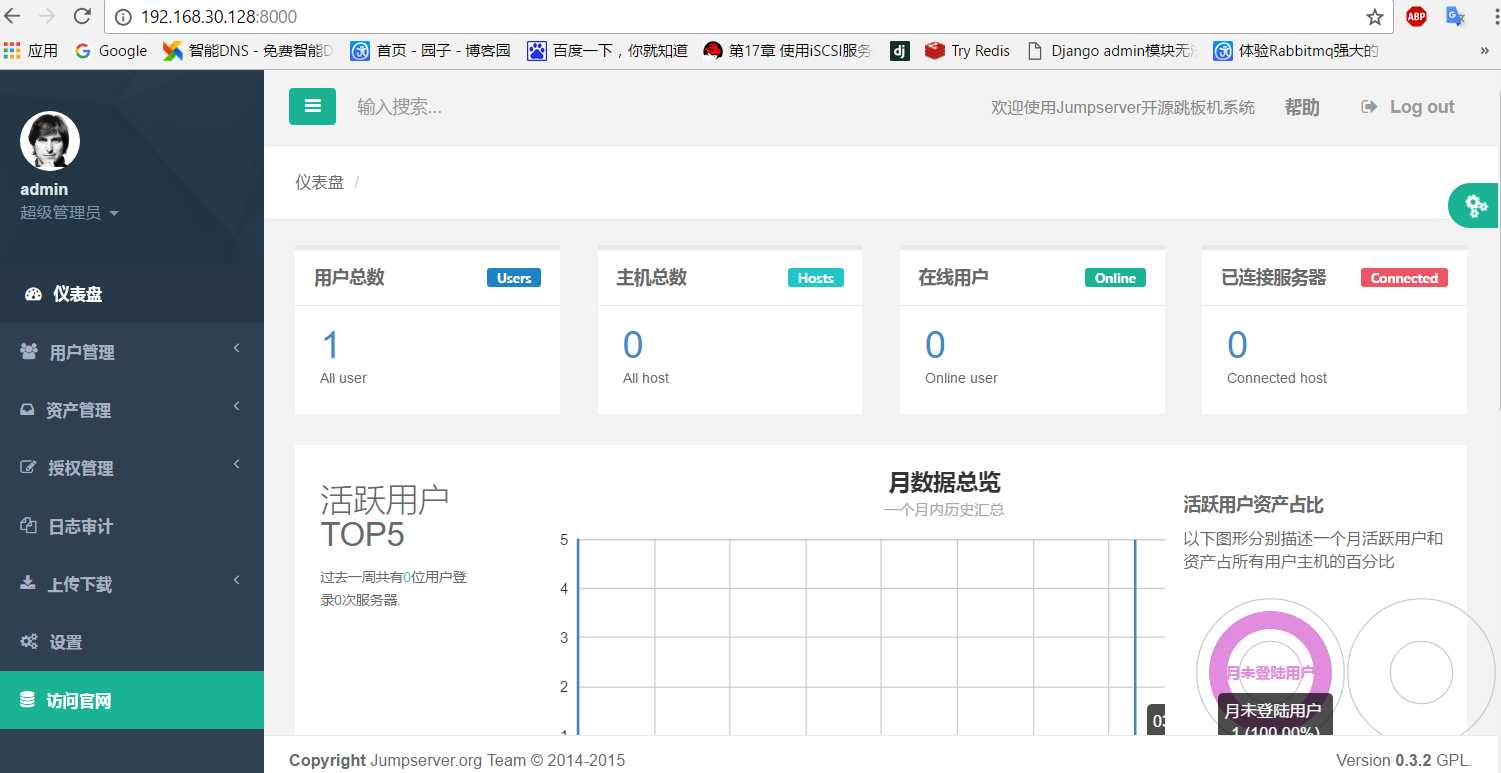The image size is (1501, 773).
Task: Click the page info icon in address bar
Action: click(123, 17)
